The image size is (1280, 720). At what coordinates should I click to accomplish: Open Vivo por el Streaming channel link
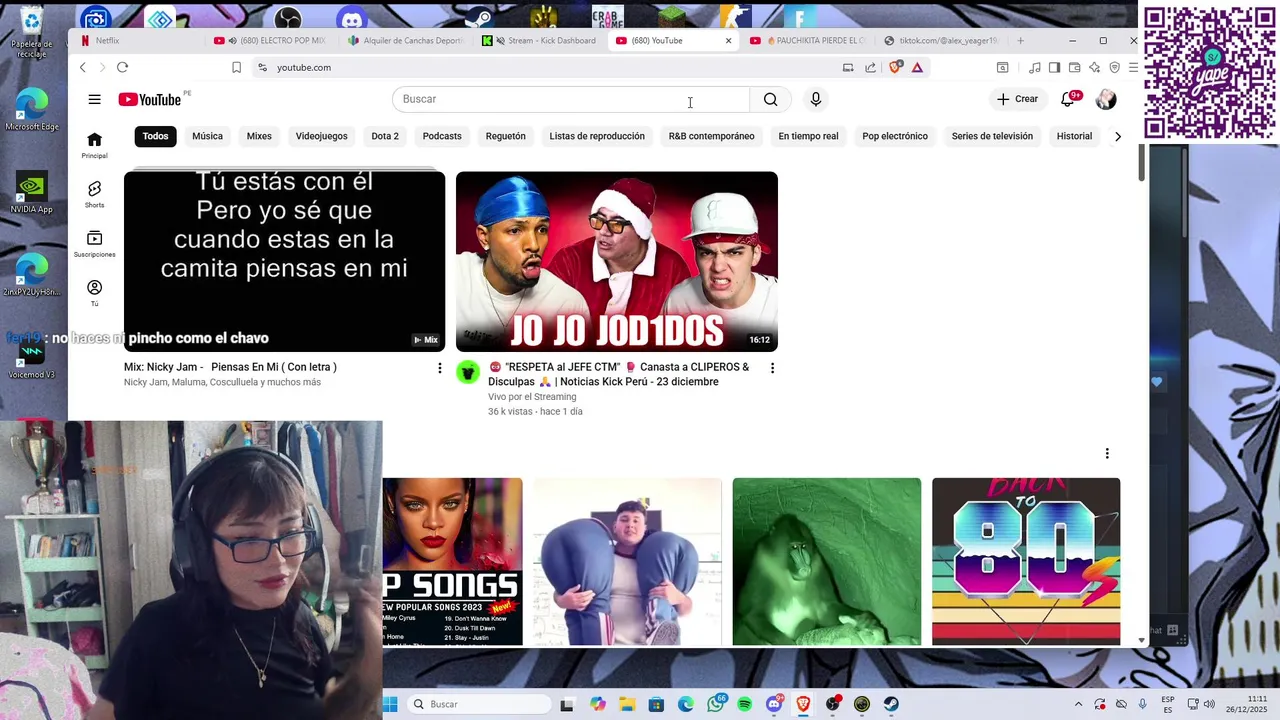[532, 397]
